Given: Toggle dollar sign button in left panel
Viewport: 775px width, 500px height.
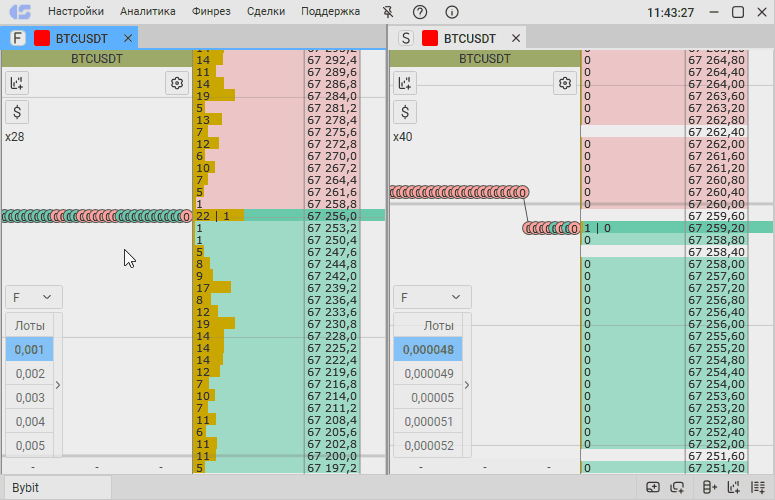Looking at the screenshot, I should pyautogui.click(x=17, y=112).
